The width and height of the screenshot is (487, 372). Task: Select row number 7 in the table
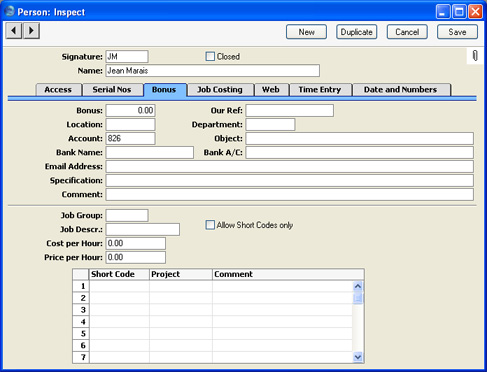point(81,357)
